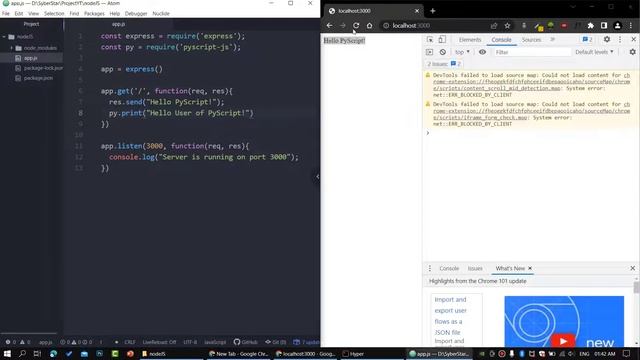The width and height of the screenshot is (640, 360).
Task: Go to Chrome home page icon
Action: click(x=369, y=25)
